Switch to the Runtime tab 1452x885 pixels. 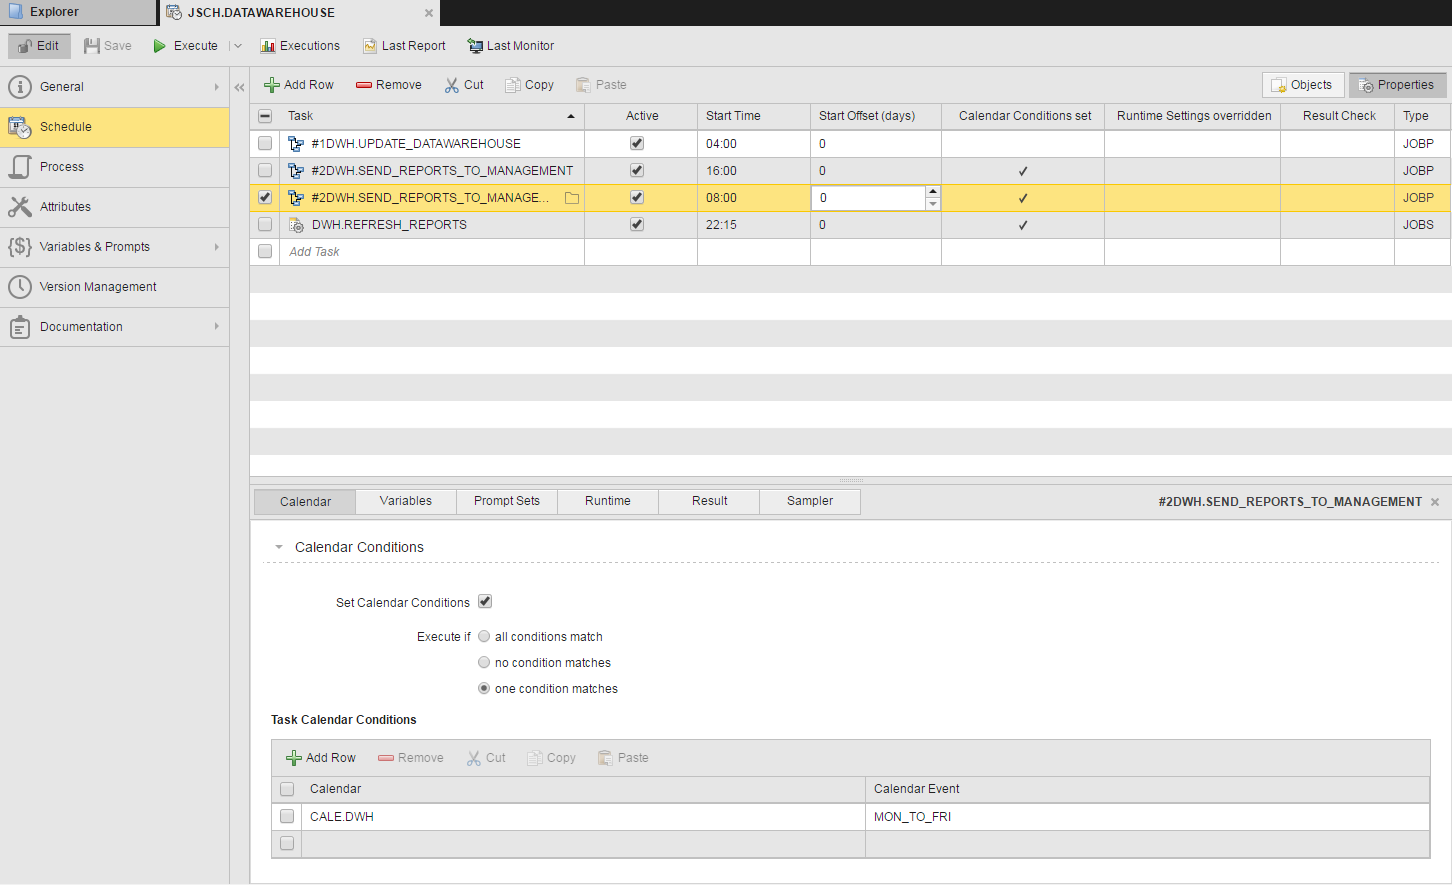(608, 501)
